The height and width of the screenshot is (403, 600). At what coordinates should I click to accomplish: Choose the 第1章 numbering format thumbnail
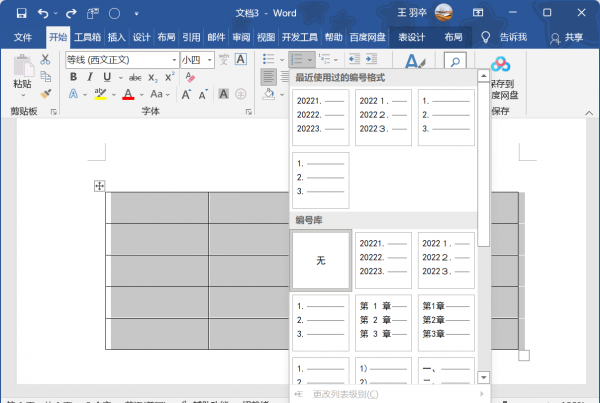tap(384, 320)
